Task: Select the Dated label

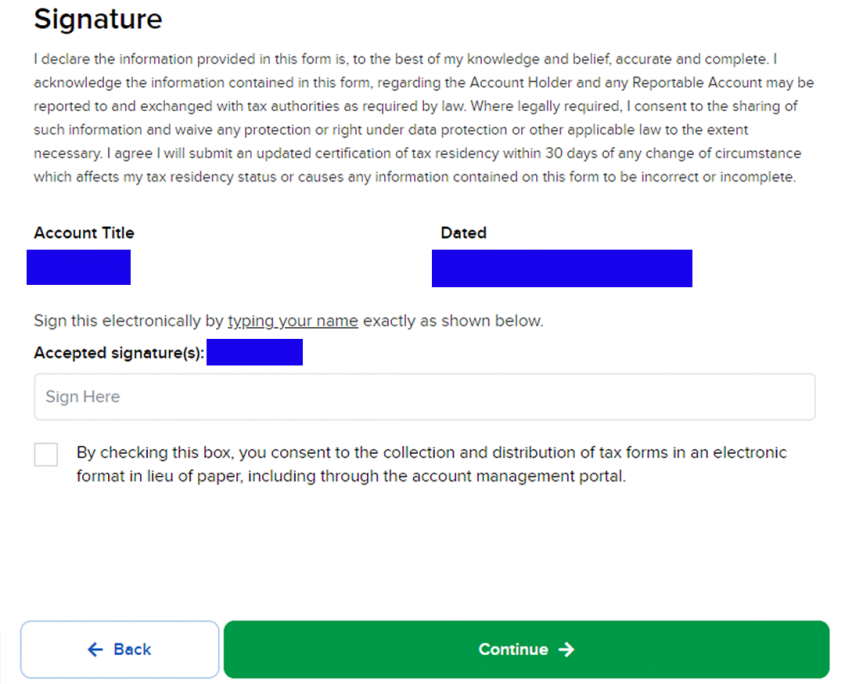Action: point(463,233)
